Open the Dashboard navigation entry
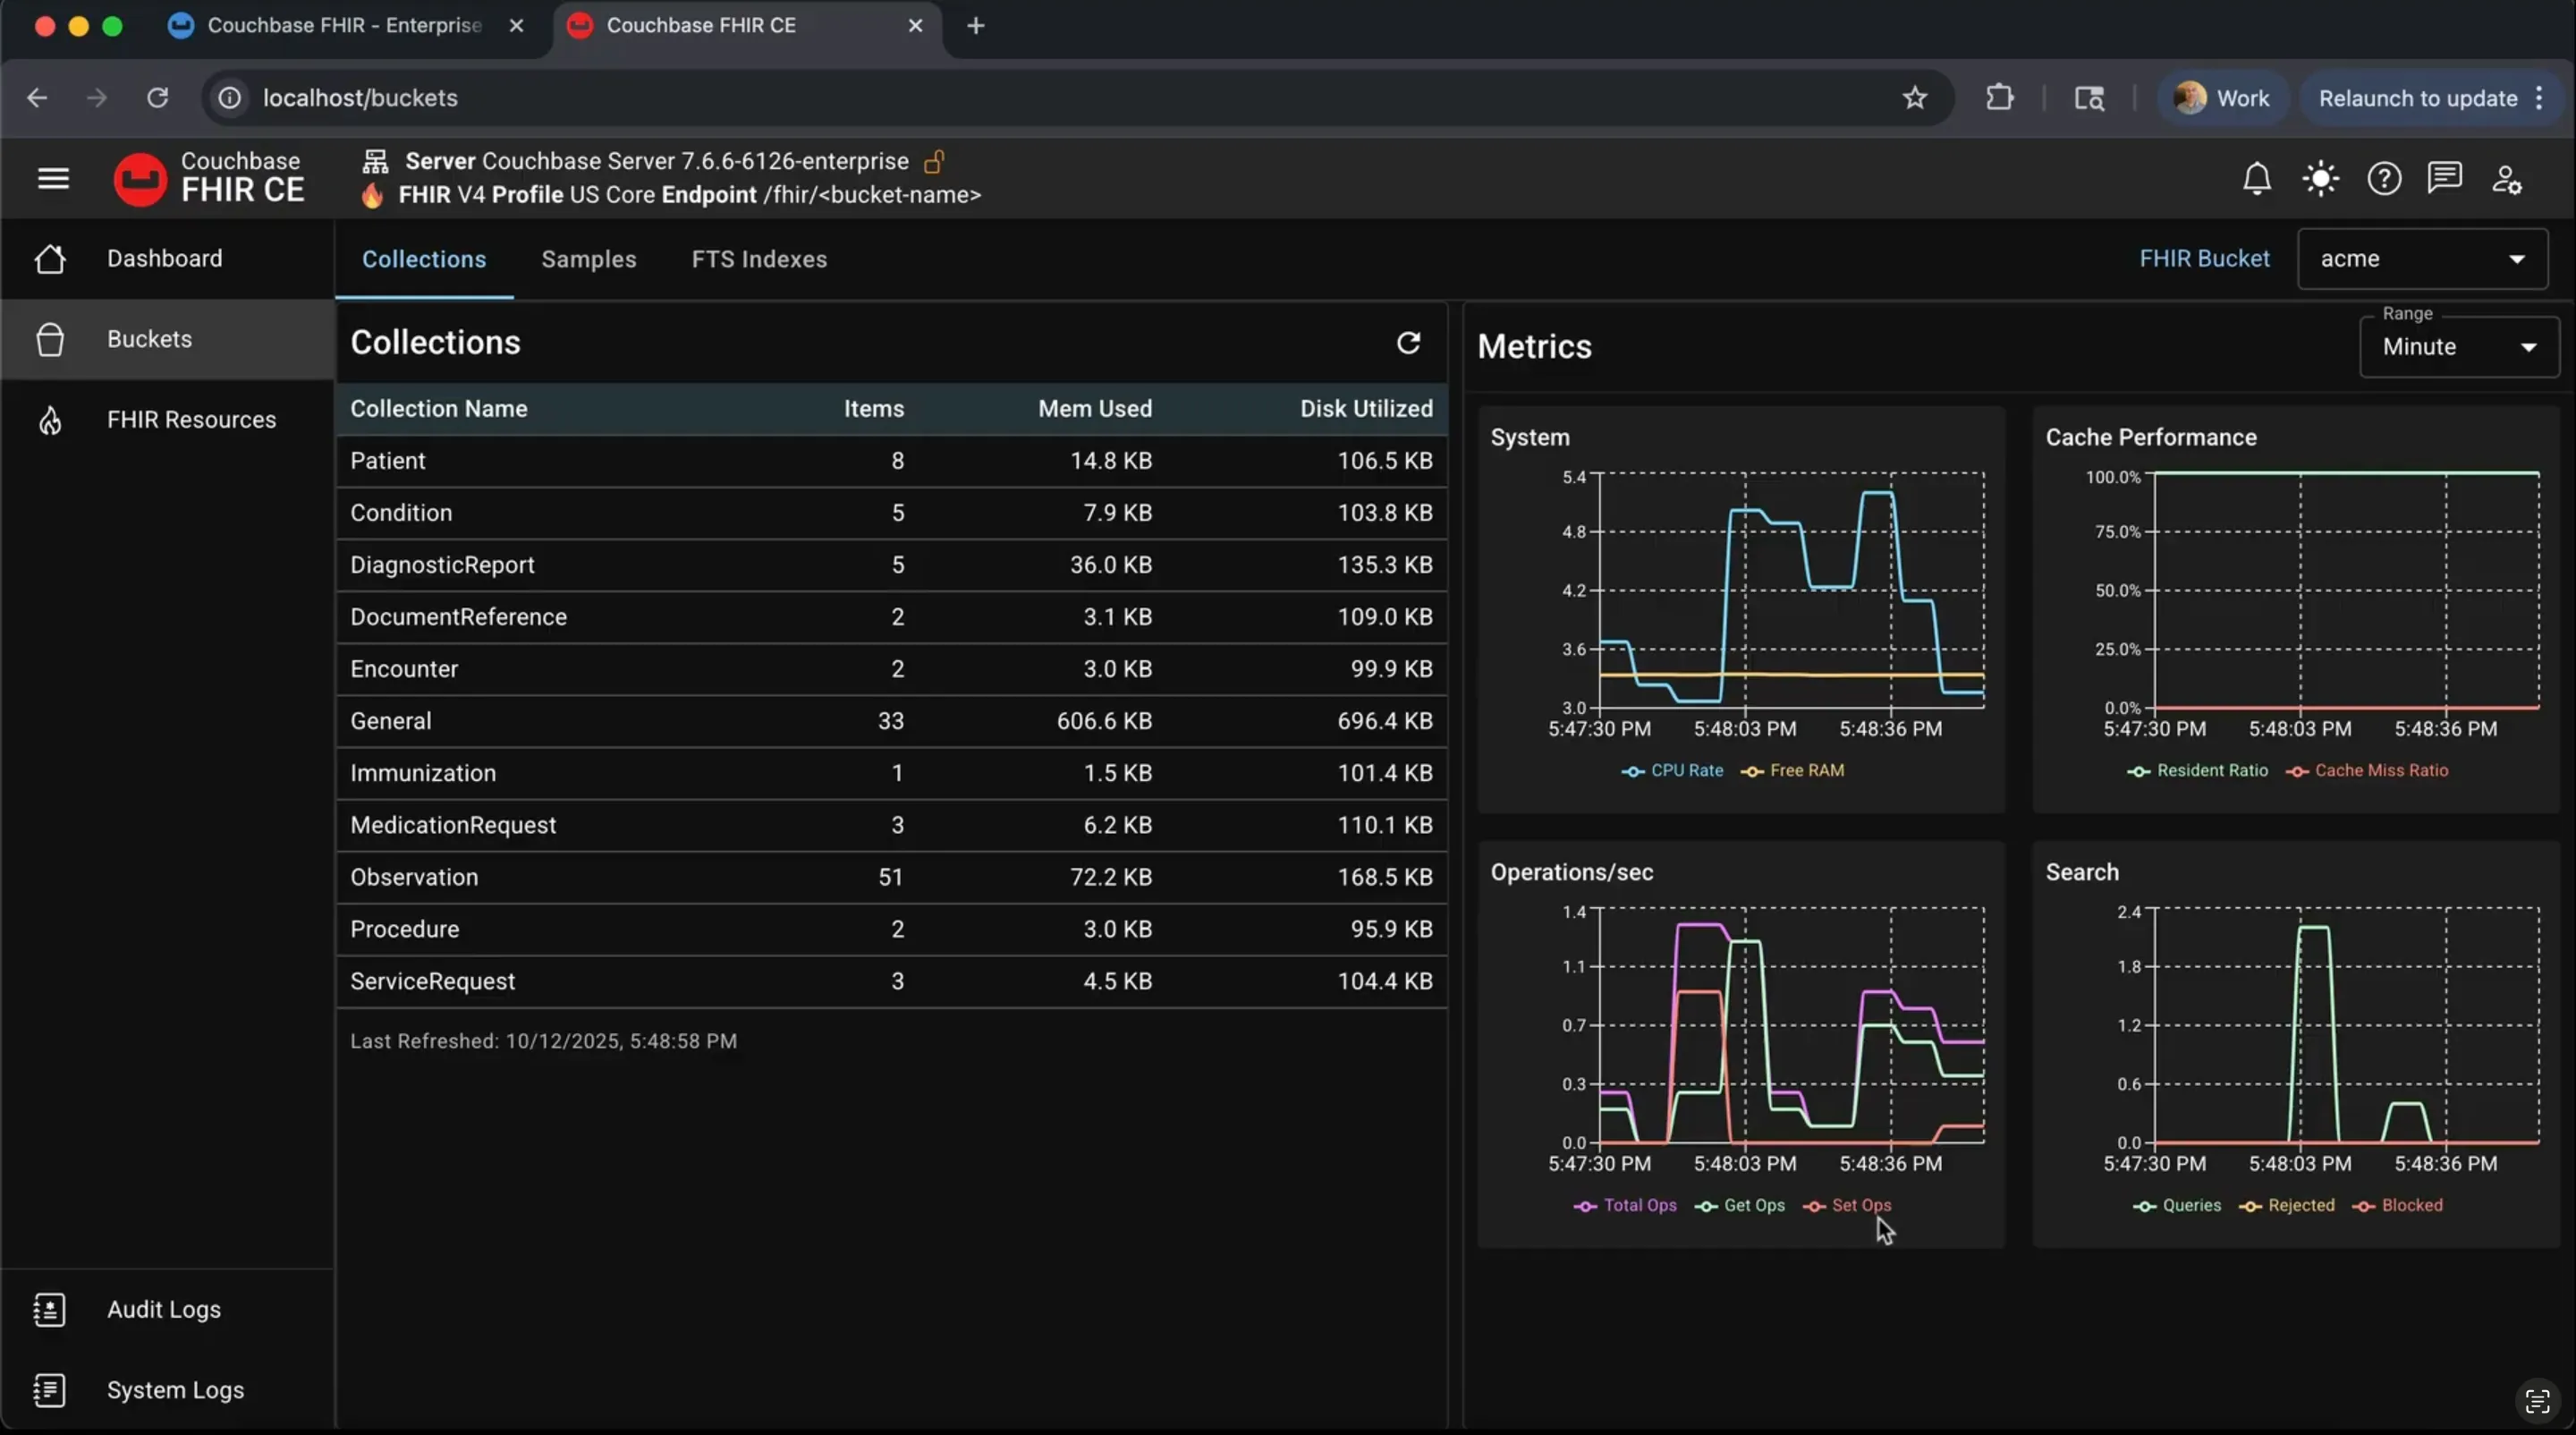2576x1435 pixels. pos(164,258)
